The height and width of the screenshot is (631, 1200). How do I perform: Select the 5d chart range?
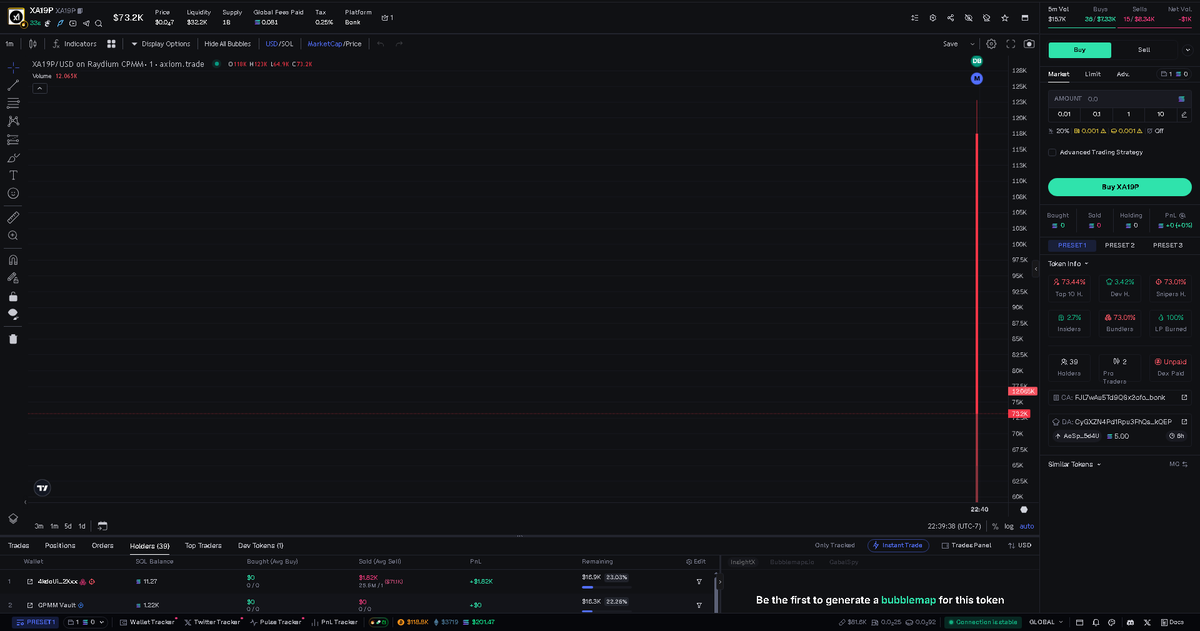(68, 526)
